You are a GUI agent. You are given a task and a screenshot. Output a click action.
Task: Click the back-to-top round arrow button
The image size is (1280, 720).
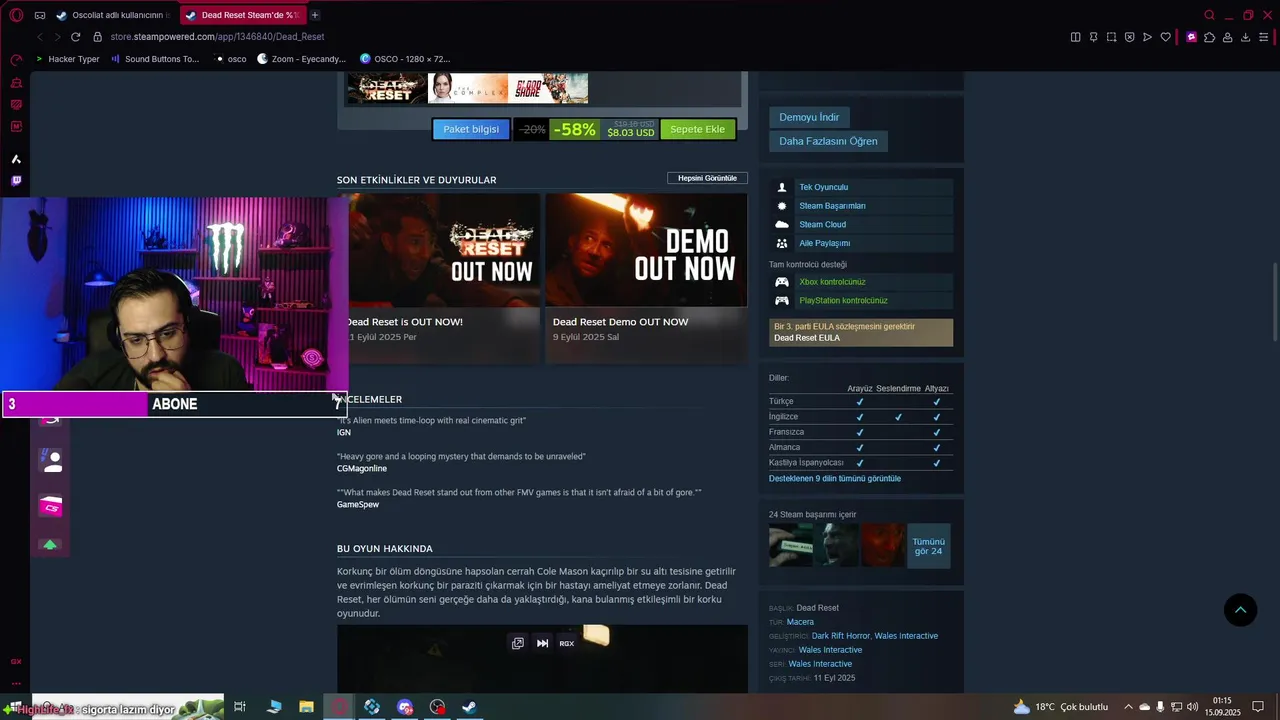tap(1240, 610)
